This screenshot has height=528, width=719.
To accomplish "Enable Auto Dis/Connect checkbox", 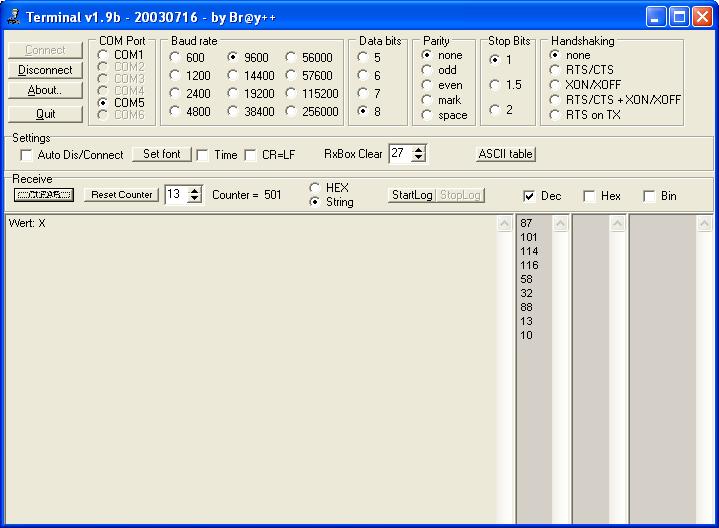I will coord(27,155).
